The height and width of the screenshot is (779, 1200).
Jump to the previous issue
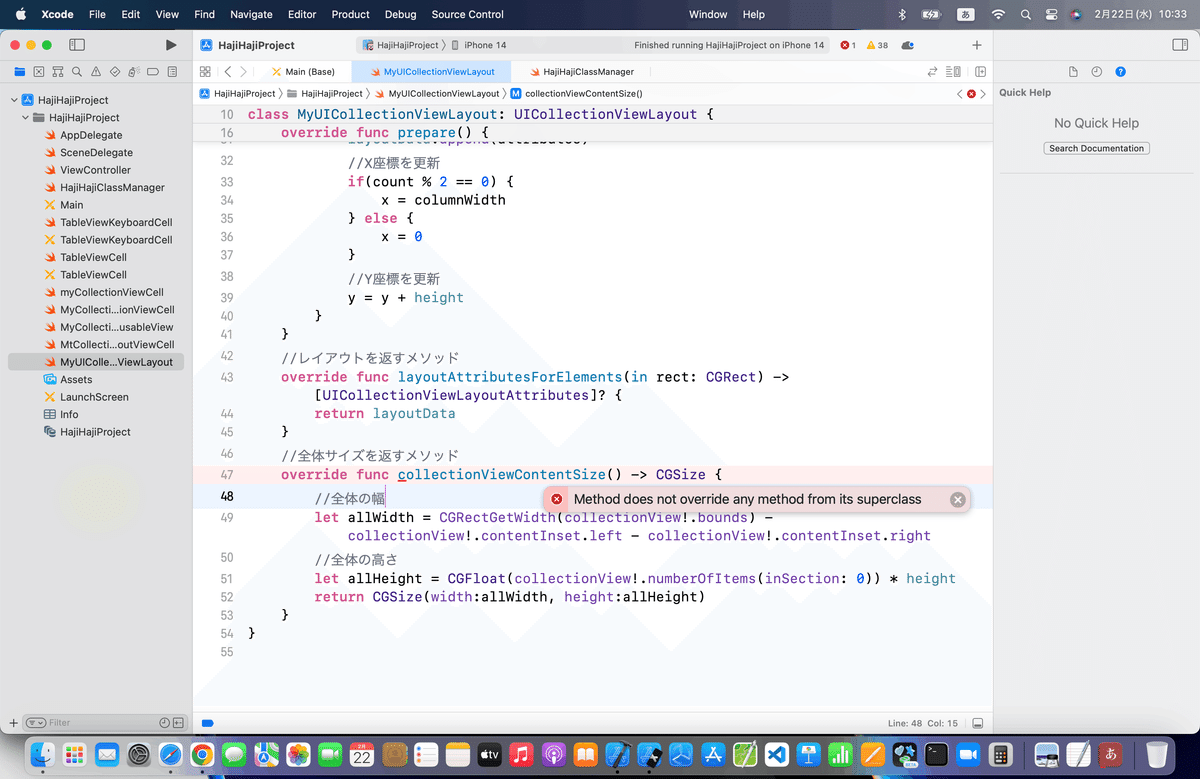[960, 93]
